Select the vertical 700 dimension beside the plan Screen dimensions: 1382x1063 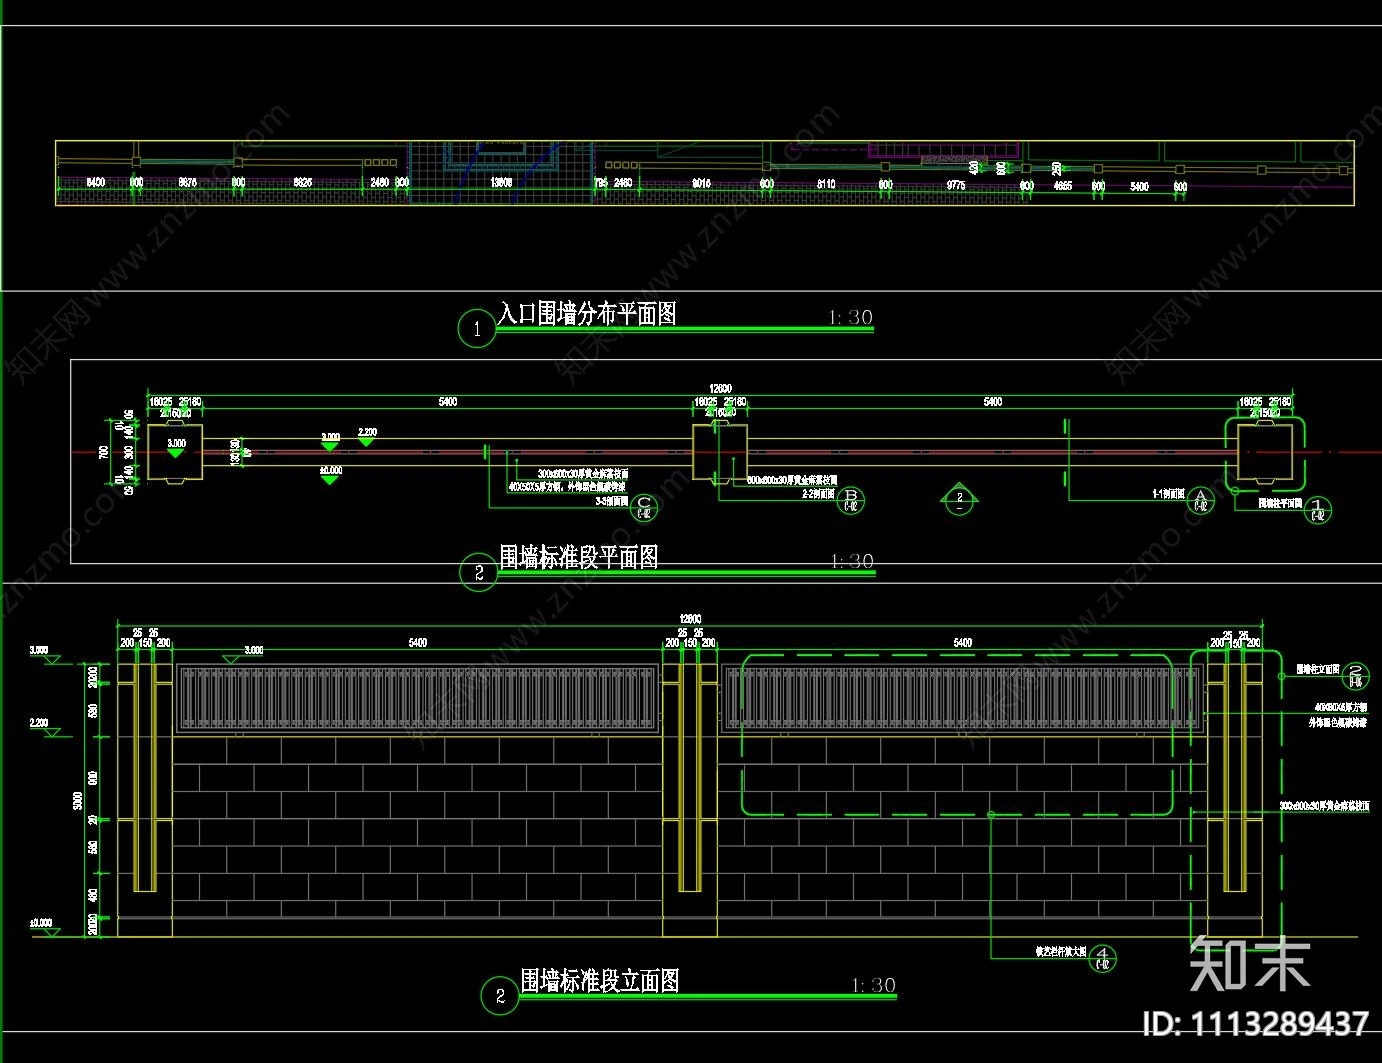pos(104,453)
